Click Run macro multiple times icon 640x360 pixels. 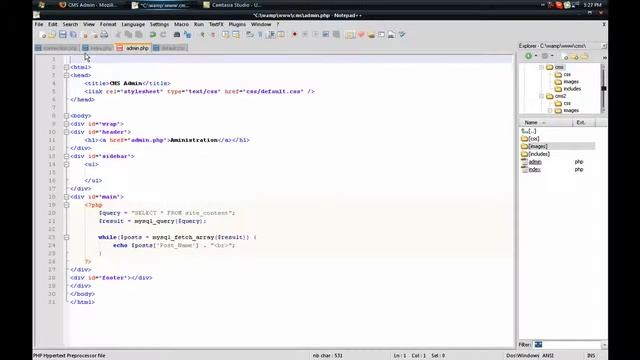tap(326, 35)
